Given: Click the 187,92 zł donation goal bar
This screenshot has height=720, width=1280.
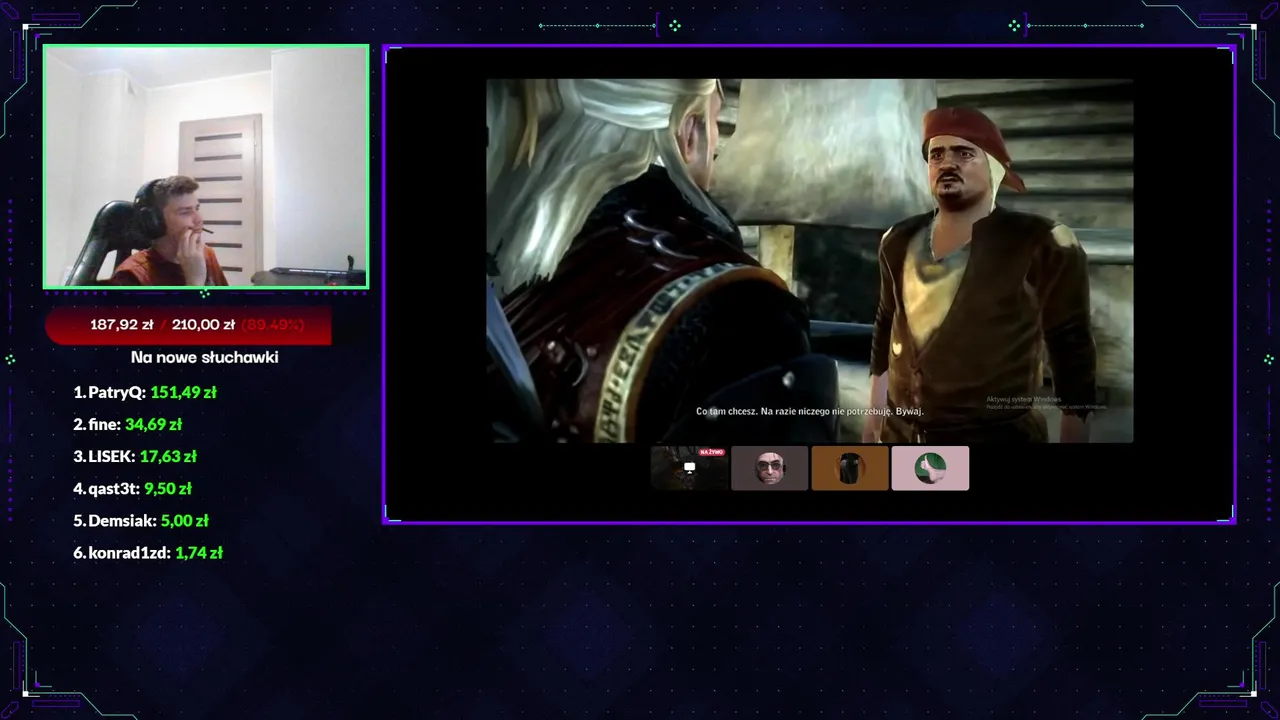Looking at the screenshot, I should click(x=188, y=325).
